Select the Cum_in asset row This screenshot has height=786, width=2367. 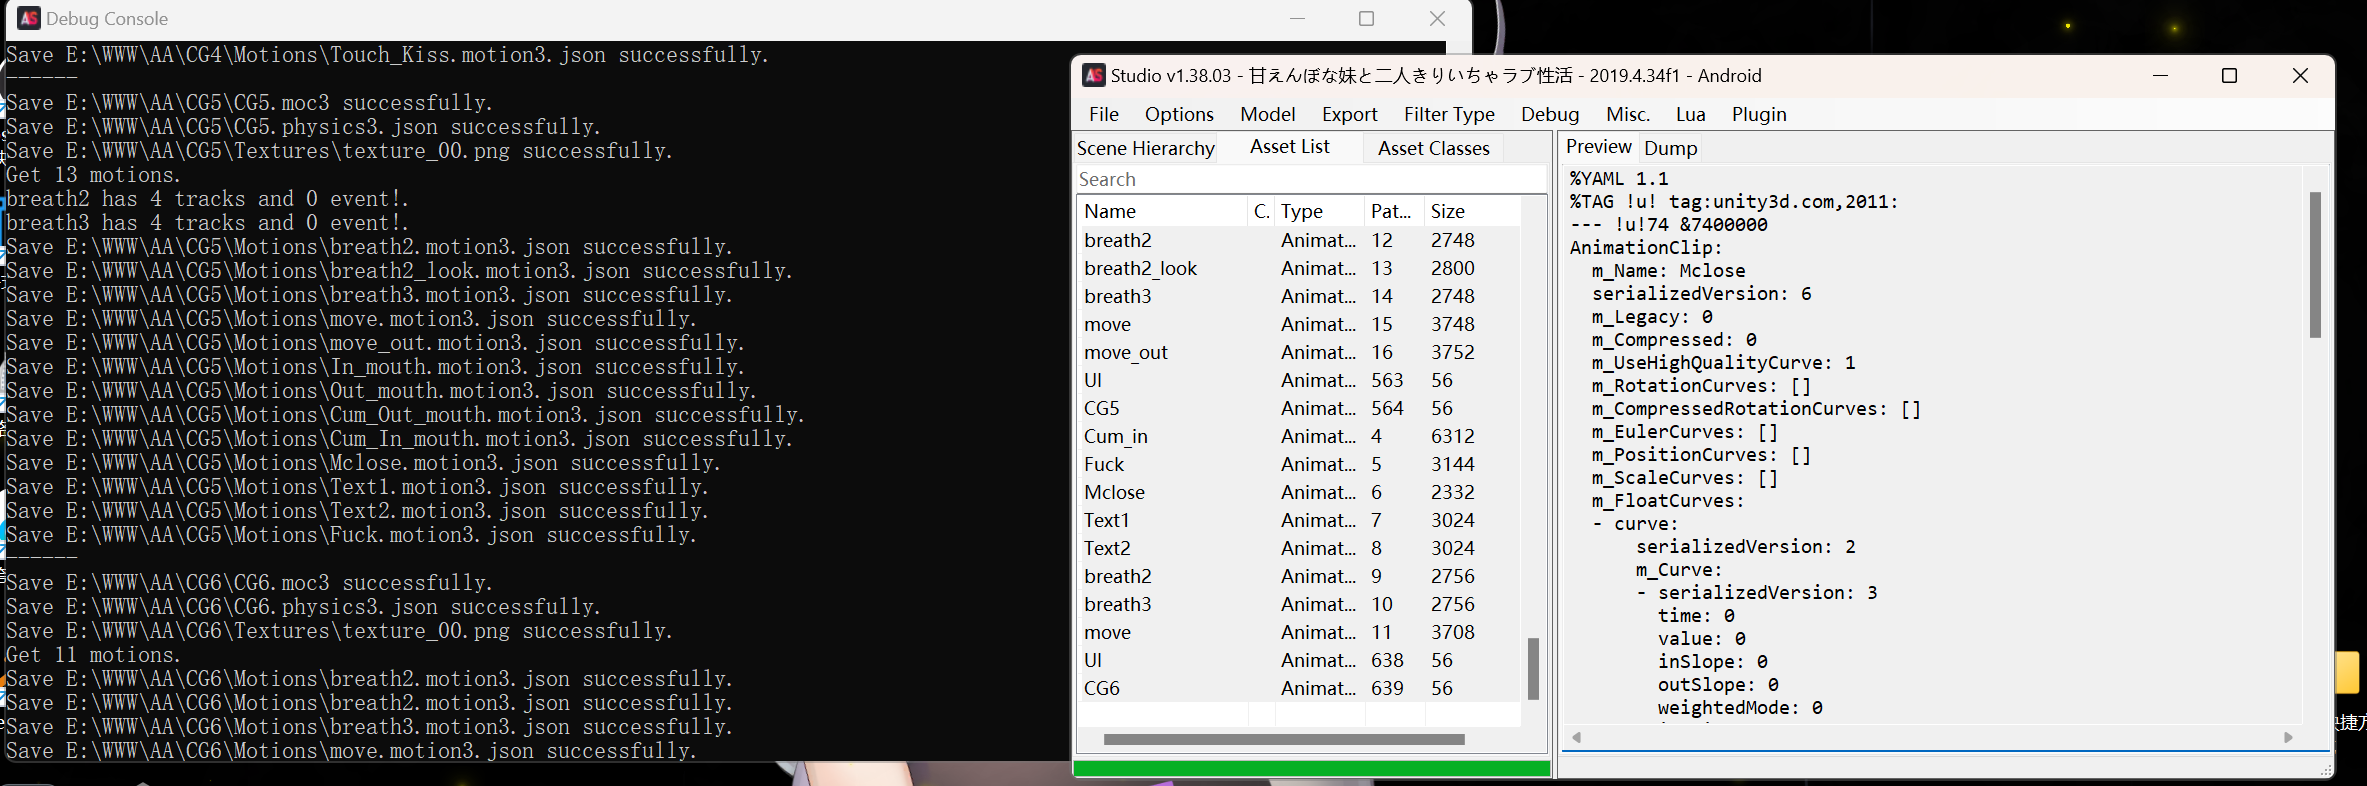[x=1298, y=436]
